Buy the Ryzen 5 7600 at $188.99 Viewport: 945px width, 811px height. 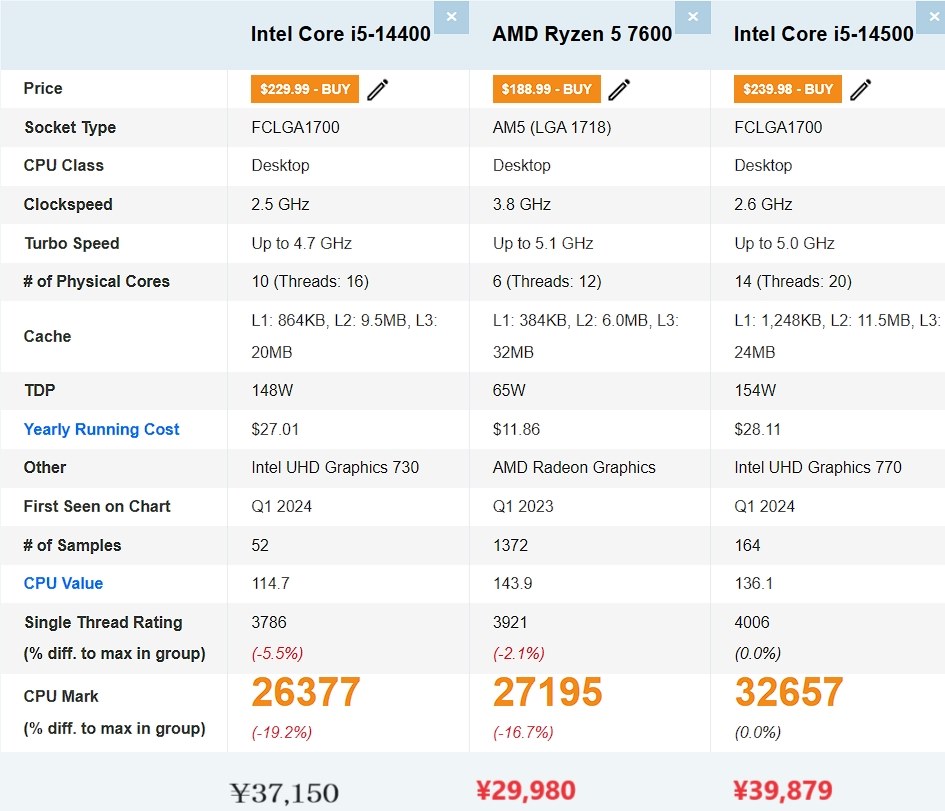pos(547,89)
